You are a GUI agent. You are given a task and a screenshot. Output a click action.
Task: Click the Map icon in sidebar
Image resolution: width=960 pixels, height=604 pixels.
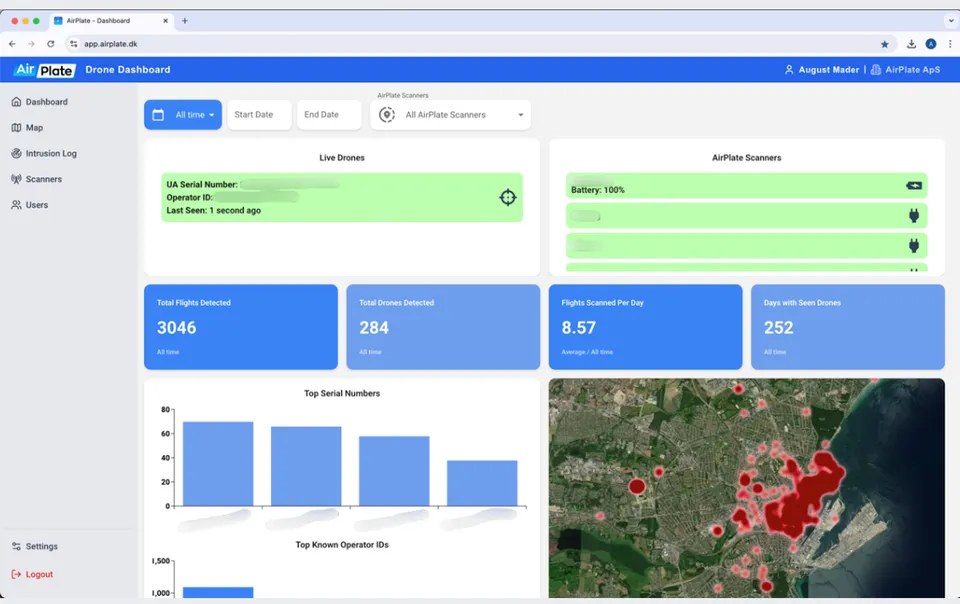(x=17, y=127)
